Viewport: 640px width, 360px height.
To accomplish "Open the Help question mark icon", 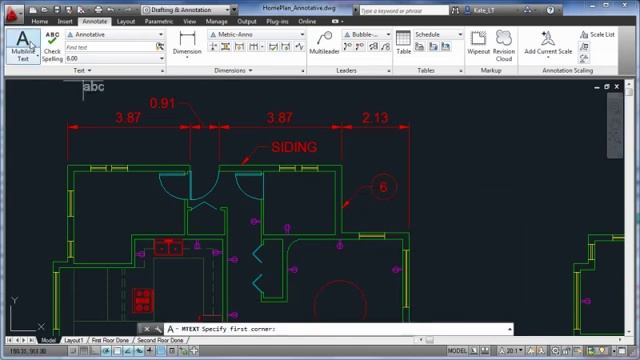I will [x=550, y=10].
